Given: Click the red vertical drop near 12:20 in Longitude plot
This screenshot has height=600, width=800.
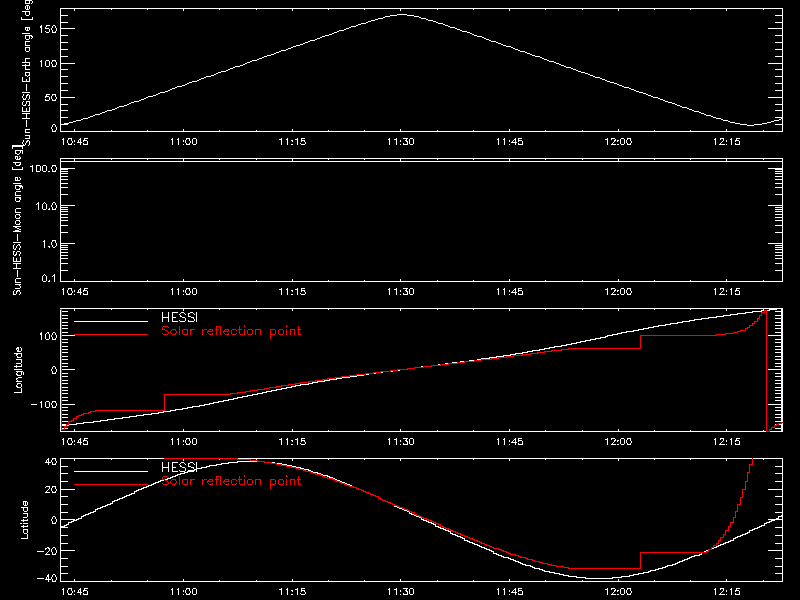Looking at the screenshot, I should (766, 370).
